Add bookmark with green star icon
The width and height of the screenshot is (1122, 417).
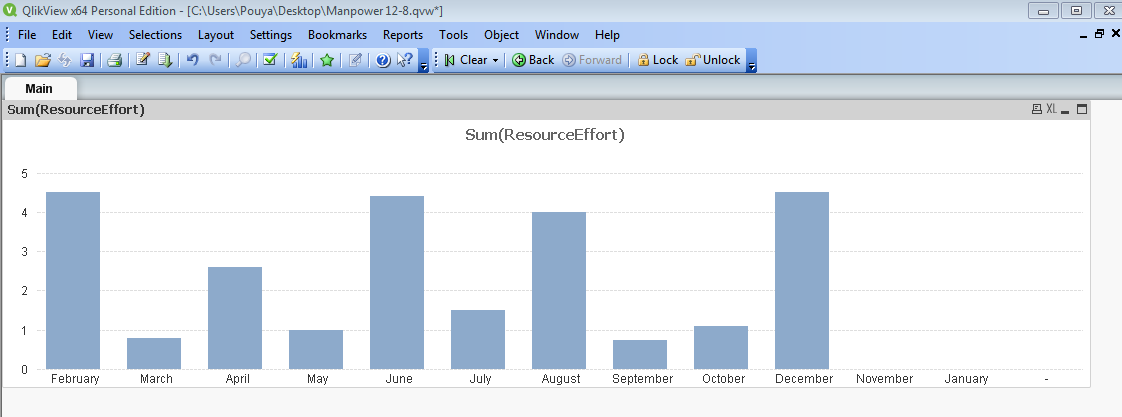327,60
